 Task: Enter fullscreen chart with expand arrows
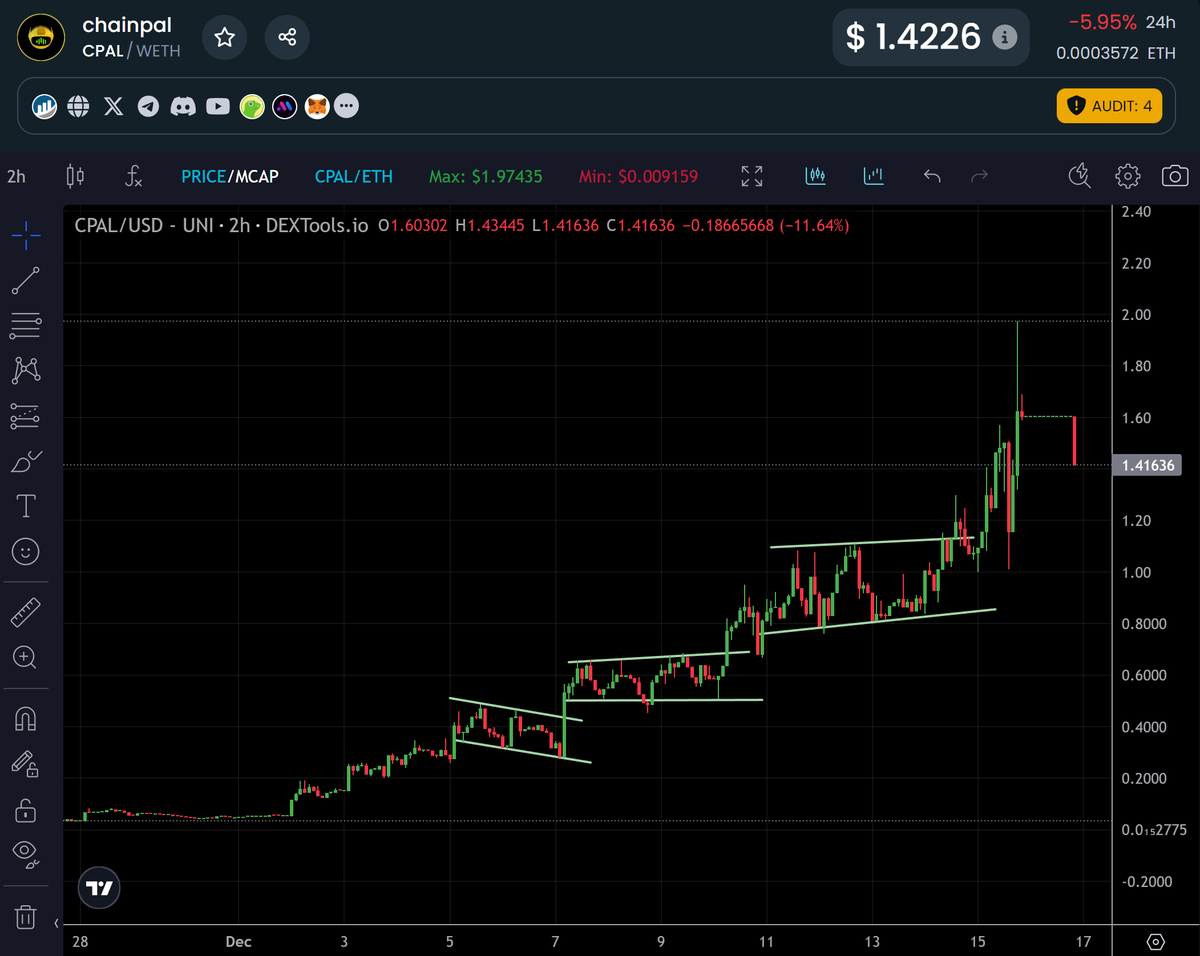[x=752, y=177]
